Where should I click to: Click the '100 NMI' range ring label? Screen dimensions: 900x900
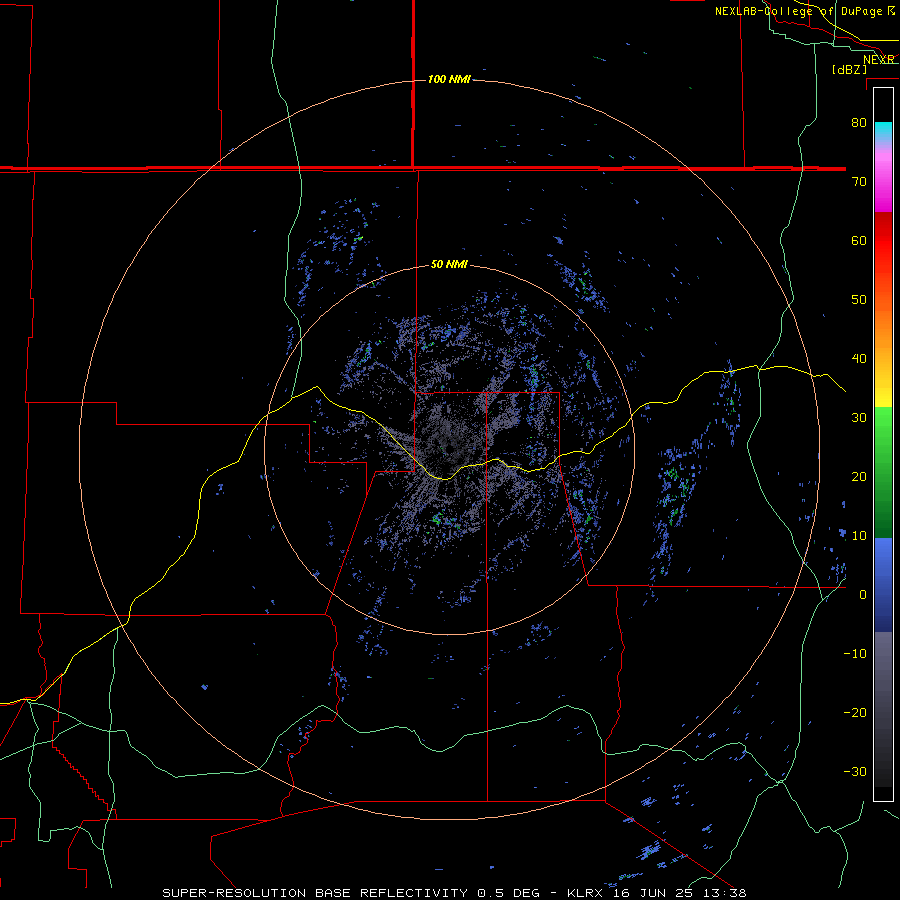[449, 79]
